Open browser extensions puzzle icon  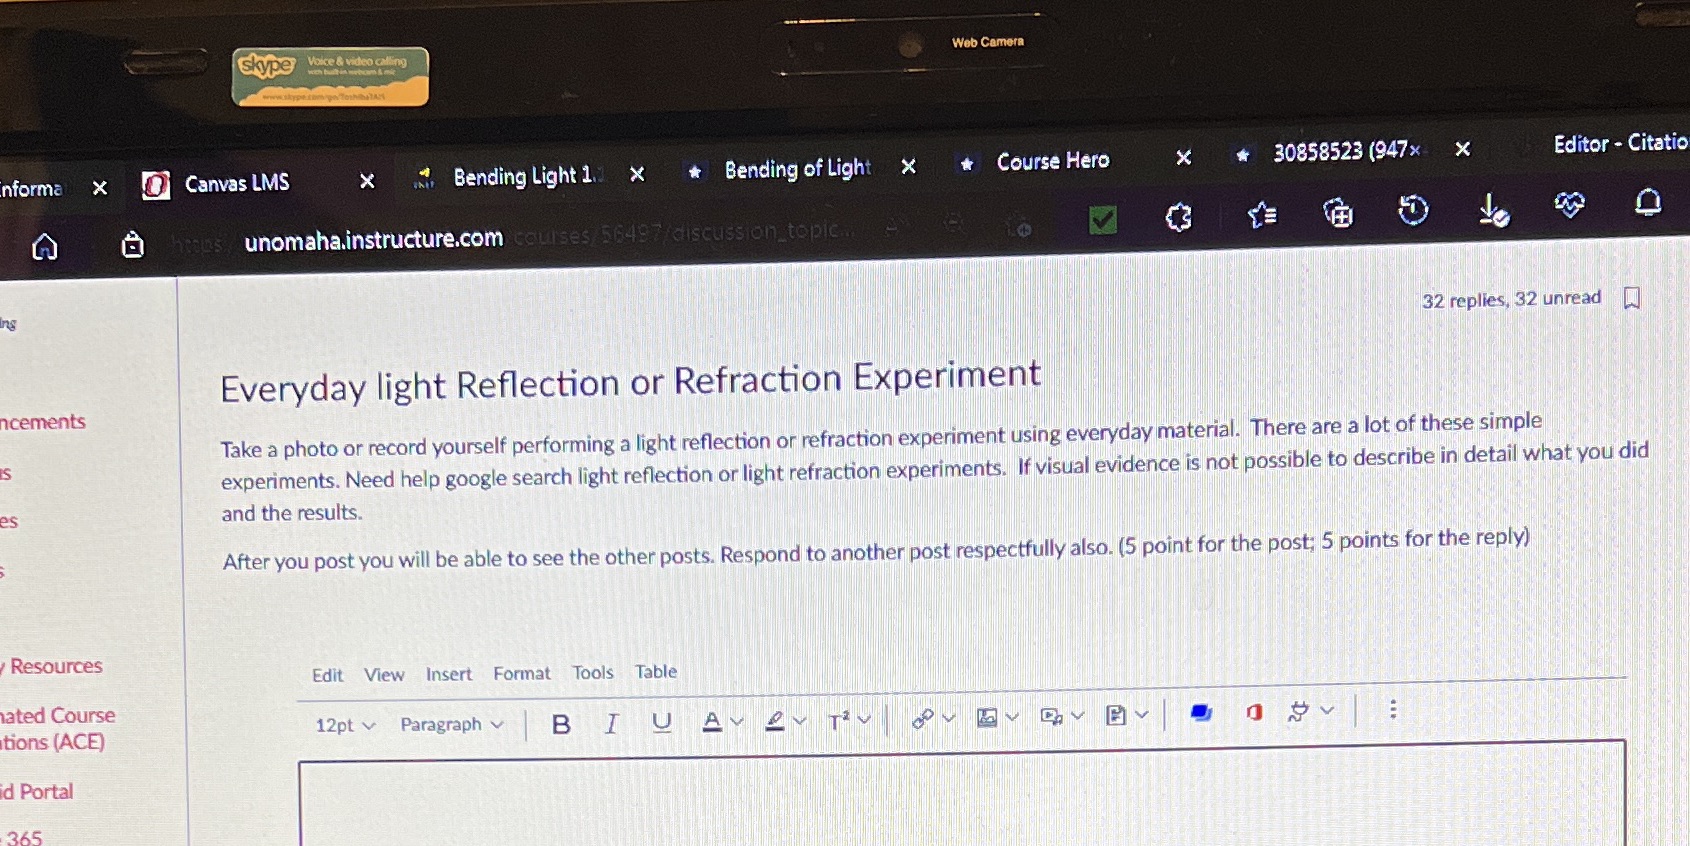coord(1178,217)
